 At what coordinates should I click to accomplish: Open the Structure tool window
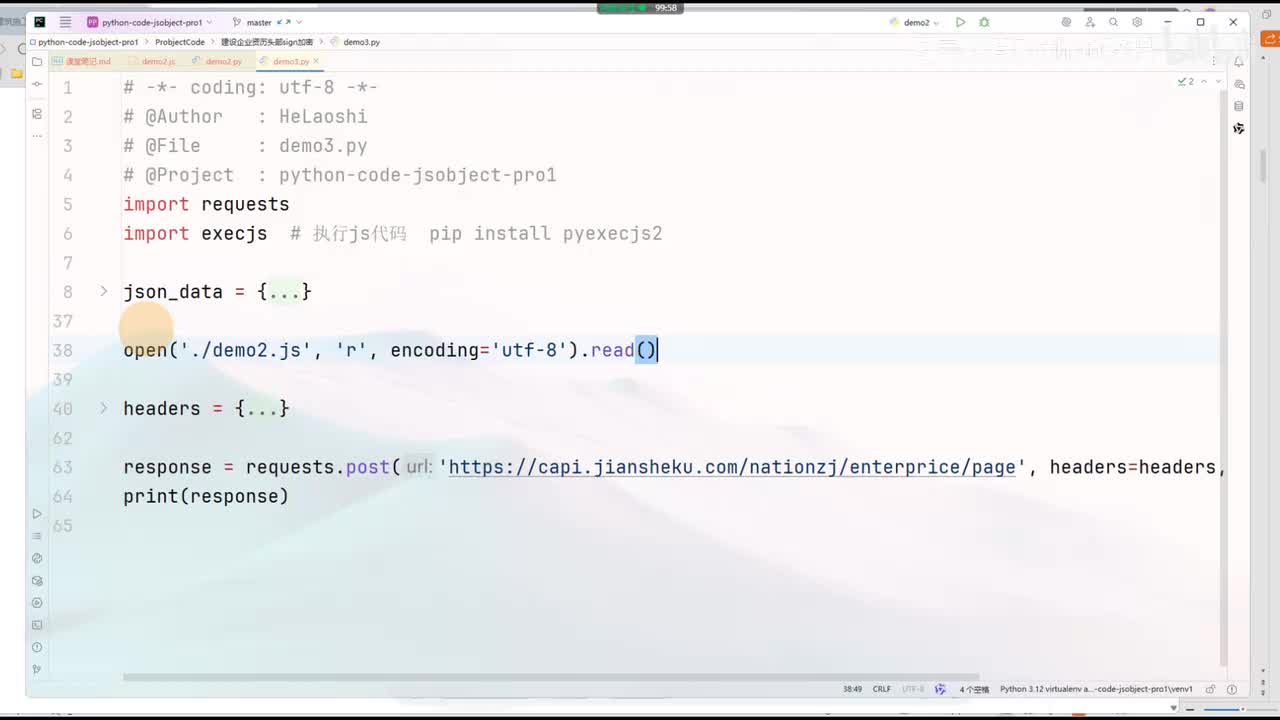point(37,114)
